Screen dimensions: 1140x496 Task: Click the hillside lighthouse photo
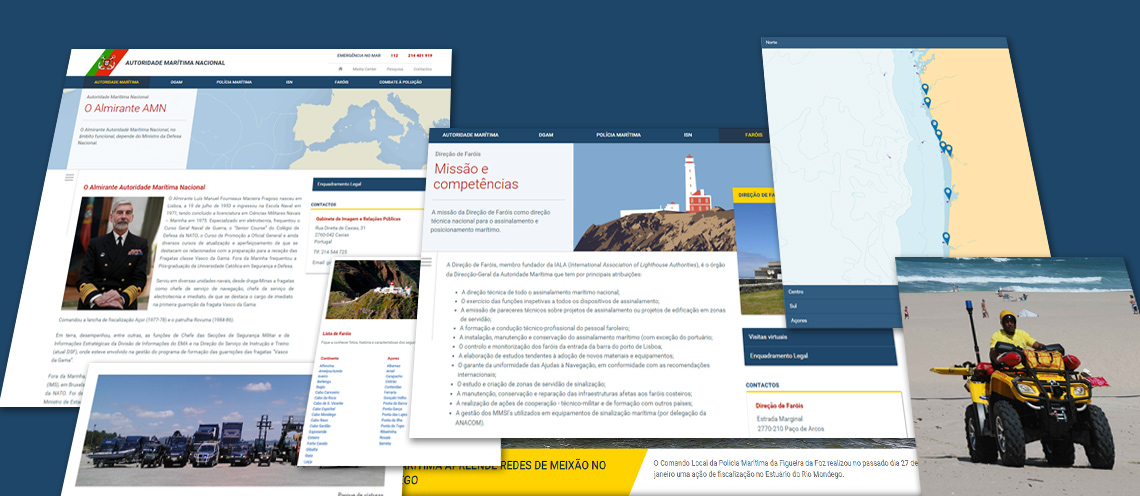(374, 289)
